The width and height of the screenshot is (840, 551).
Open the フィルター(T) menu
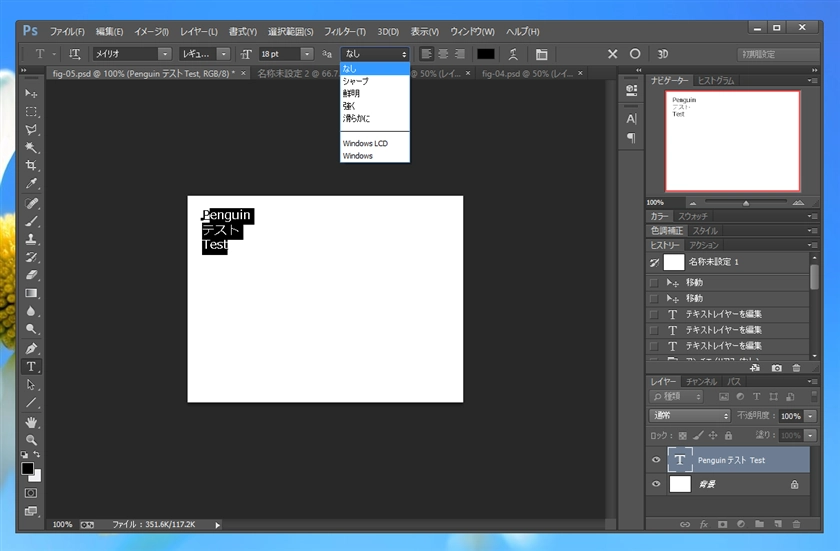[x=346, y=31]
